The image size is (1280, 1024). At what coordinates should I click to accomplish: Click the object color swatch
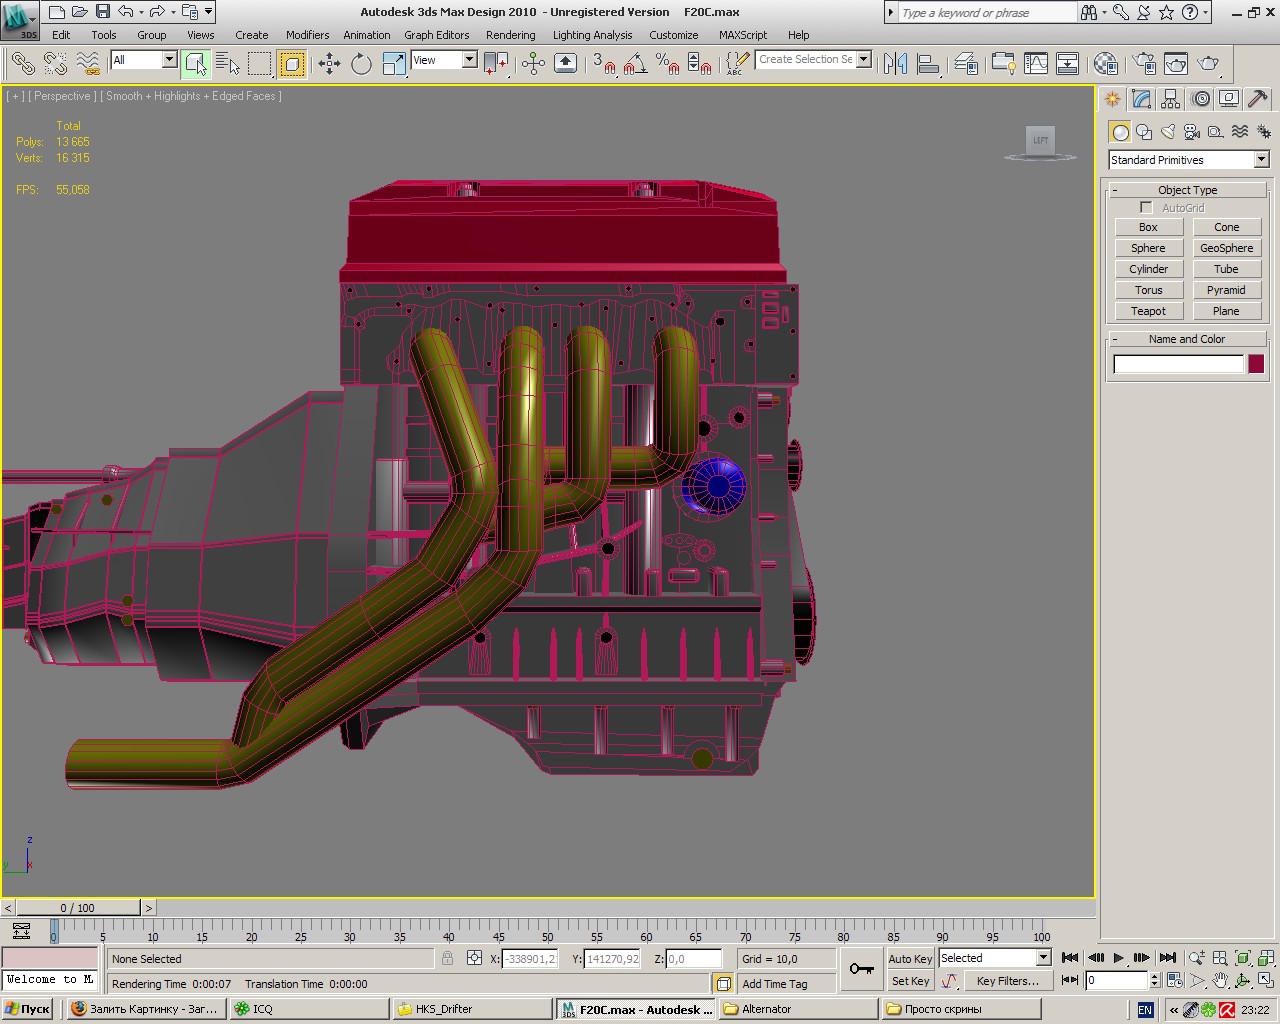click(x=1256, y=364)
